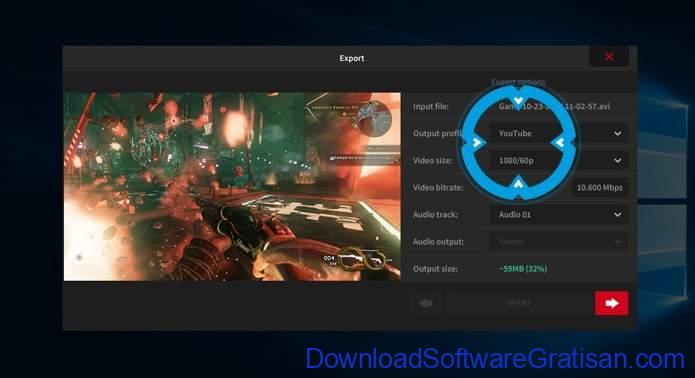Click the back arrow button
The width and height of the screenshot is (695, 378).
[x=426, y=303]
